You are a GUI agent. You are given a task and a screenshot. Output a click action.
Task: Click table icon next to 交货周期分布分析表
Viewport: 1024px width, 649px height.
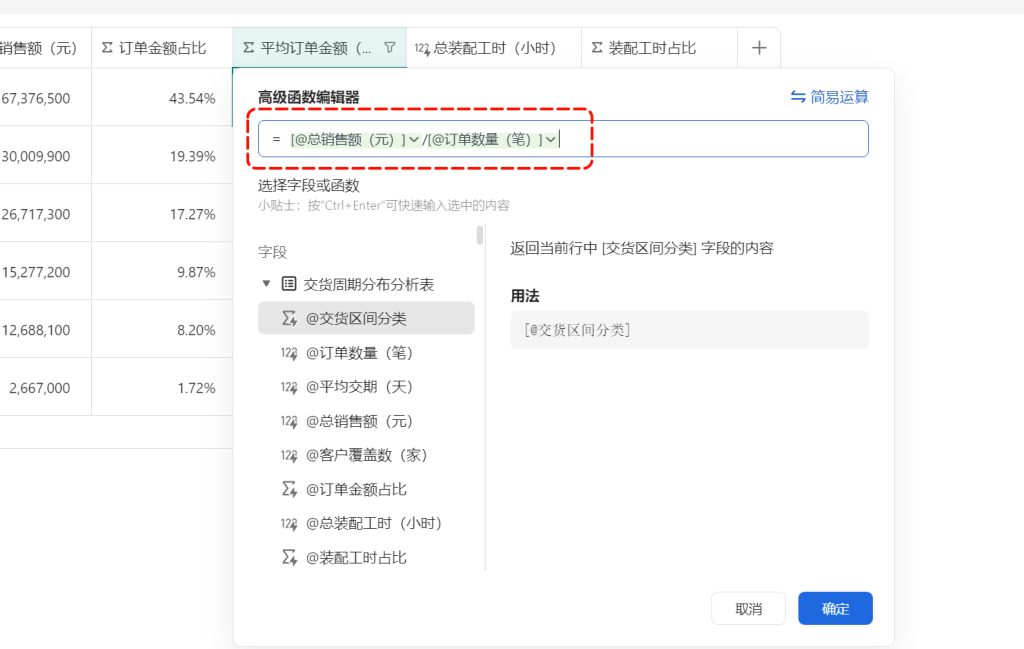289,283
